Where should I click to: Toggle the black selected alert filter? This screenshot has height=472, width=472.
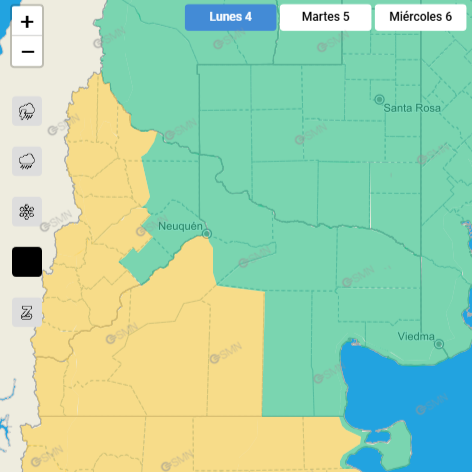(27, 262)
